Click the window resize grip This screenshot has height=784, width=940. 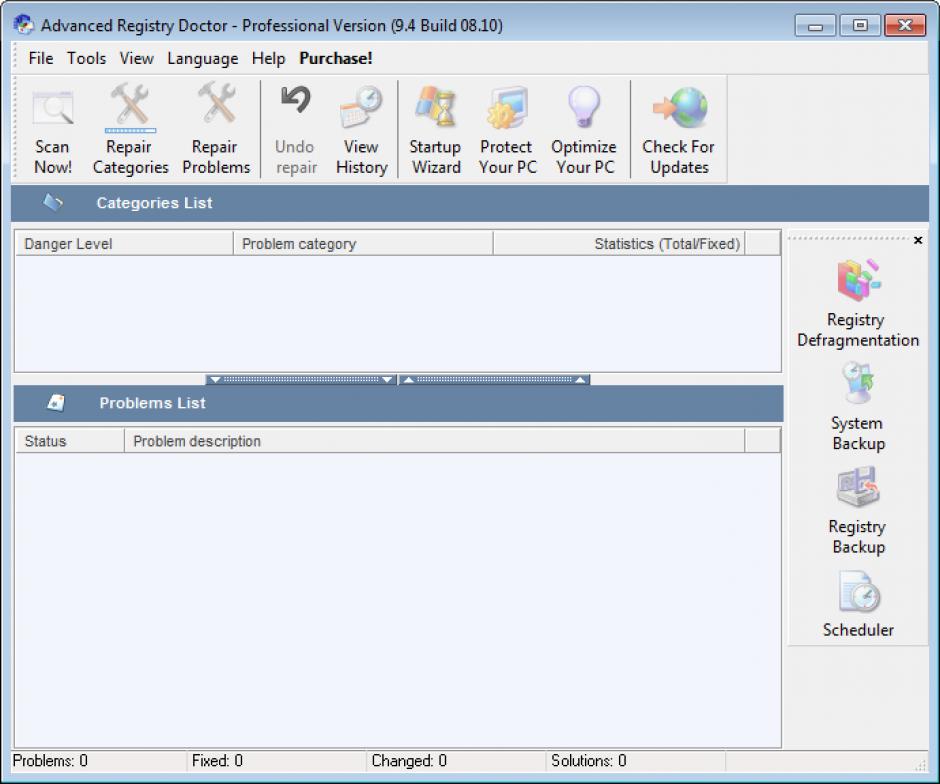(x=920, y=764)
